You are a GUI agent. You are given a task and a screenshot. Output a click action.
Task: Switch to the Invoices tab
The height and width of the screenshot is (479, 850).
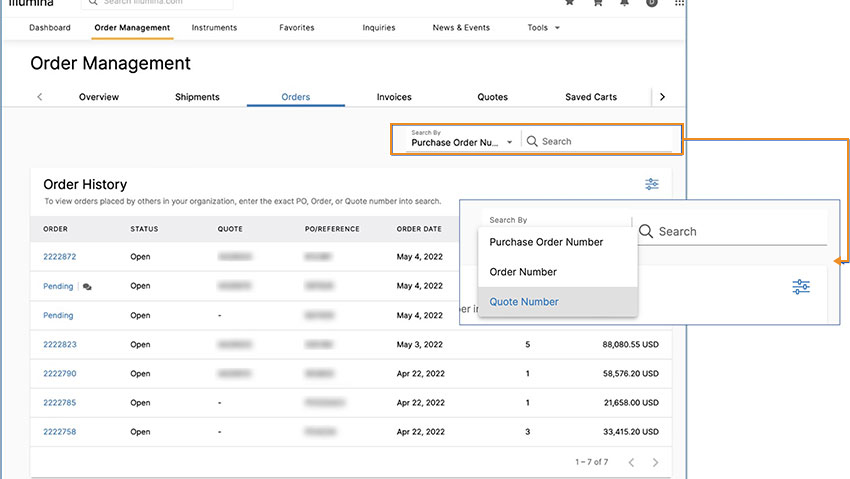tap(394, 97)
